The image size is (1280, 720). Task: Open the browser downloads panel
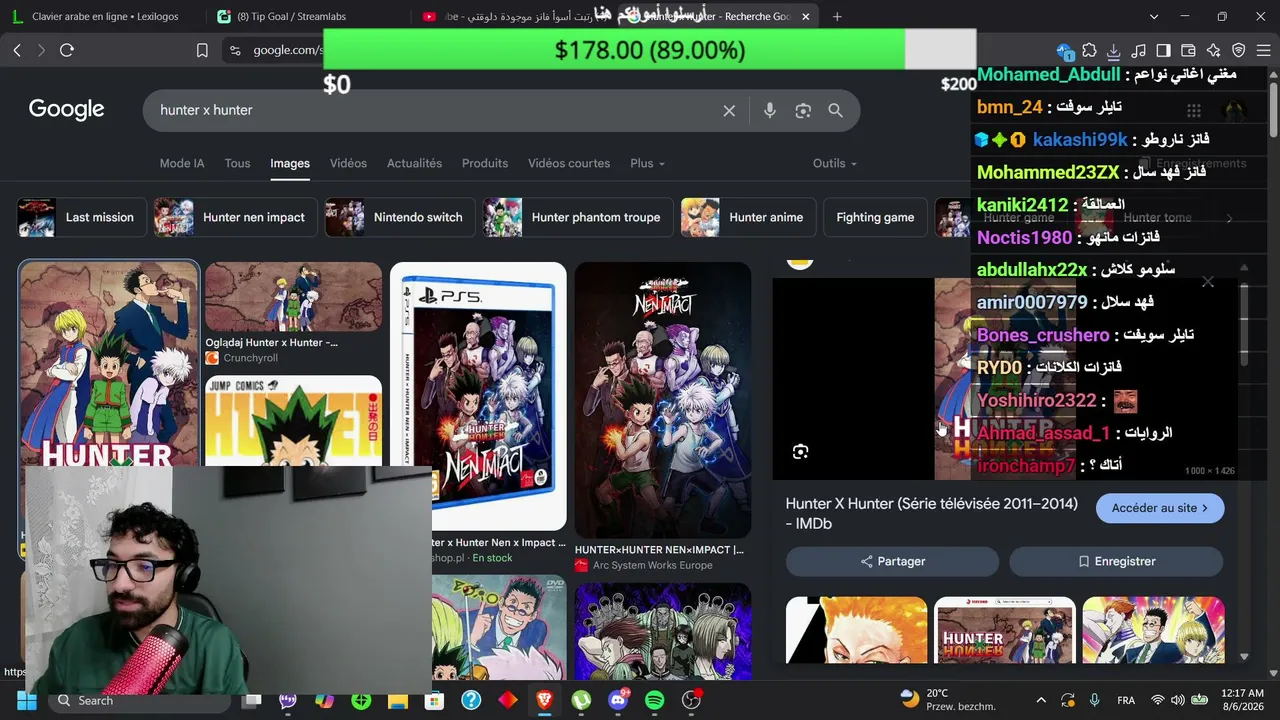(1116, 50)
